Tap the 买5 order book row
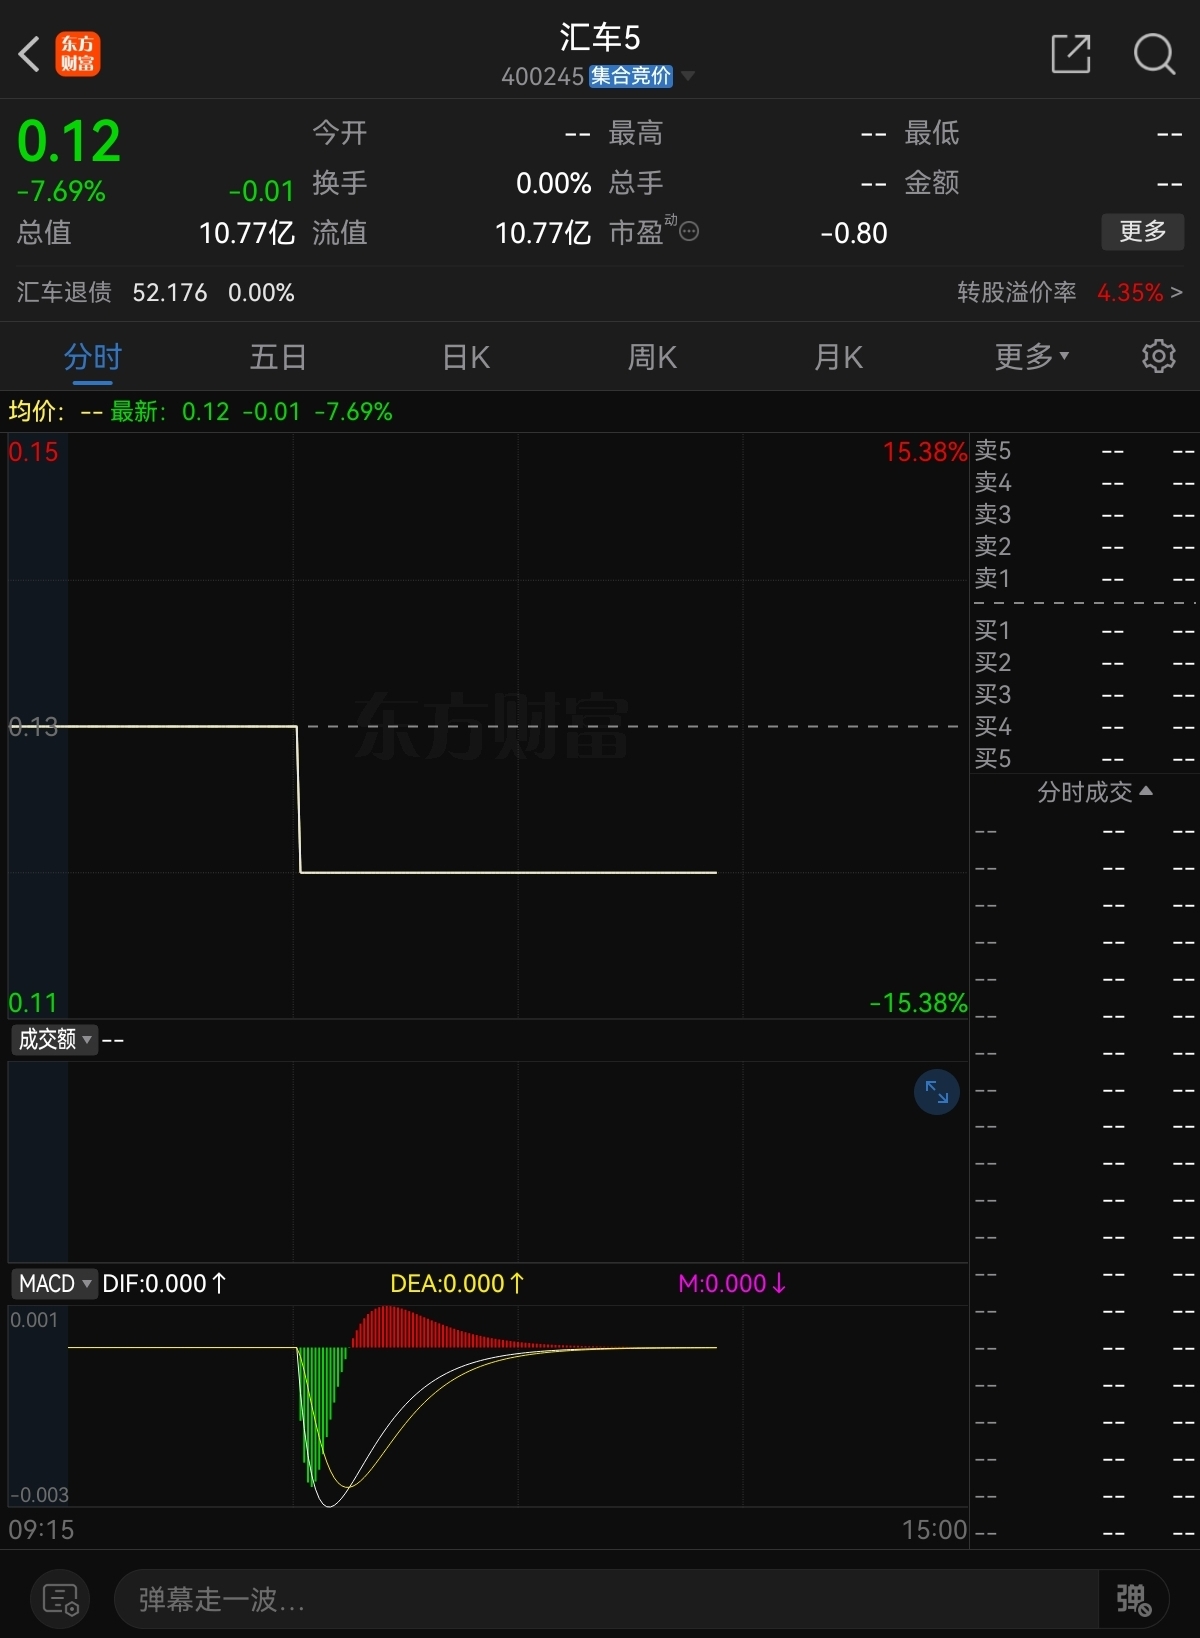 click(1085, 759)
